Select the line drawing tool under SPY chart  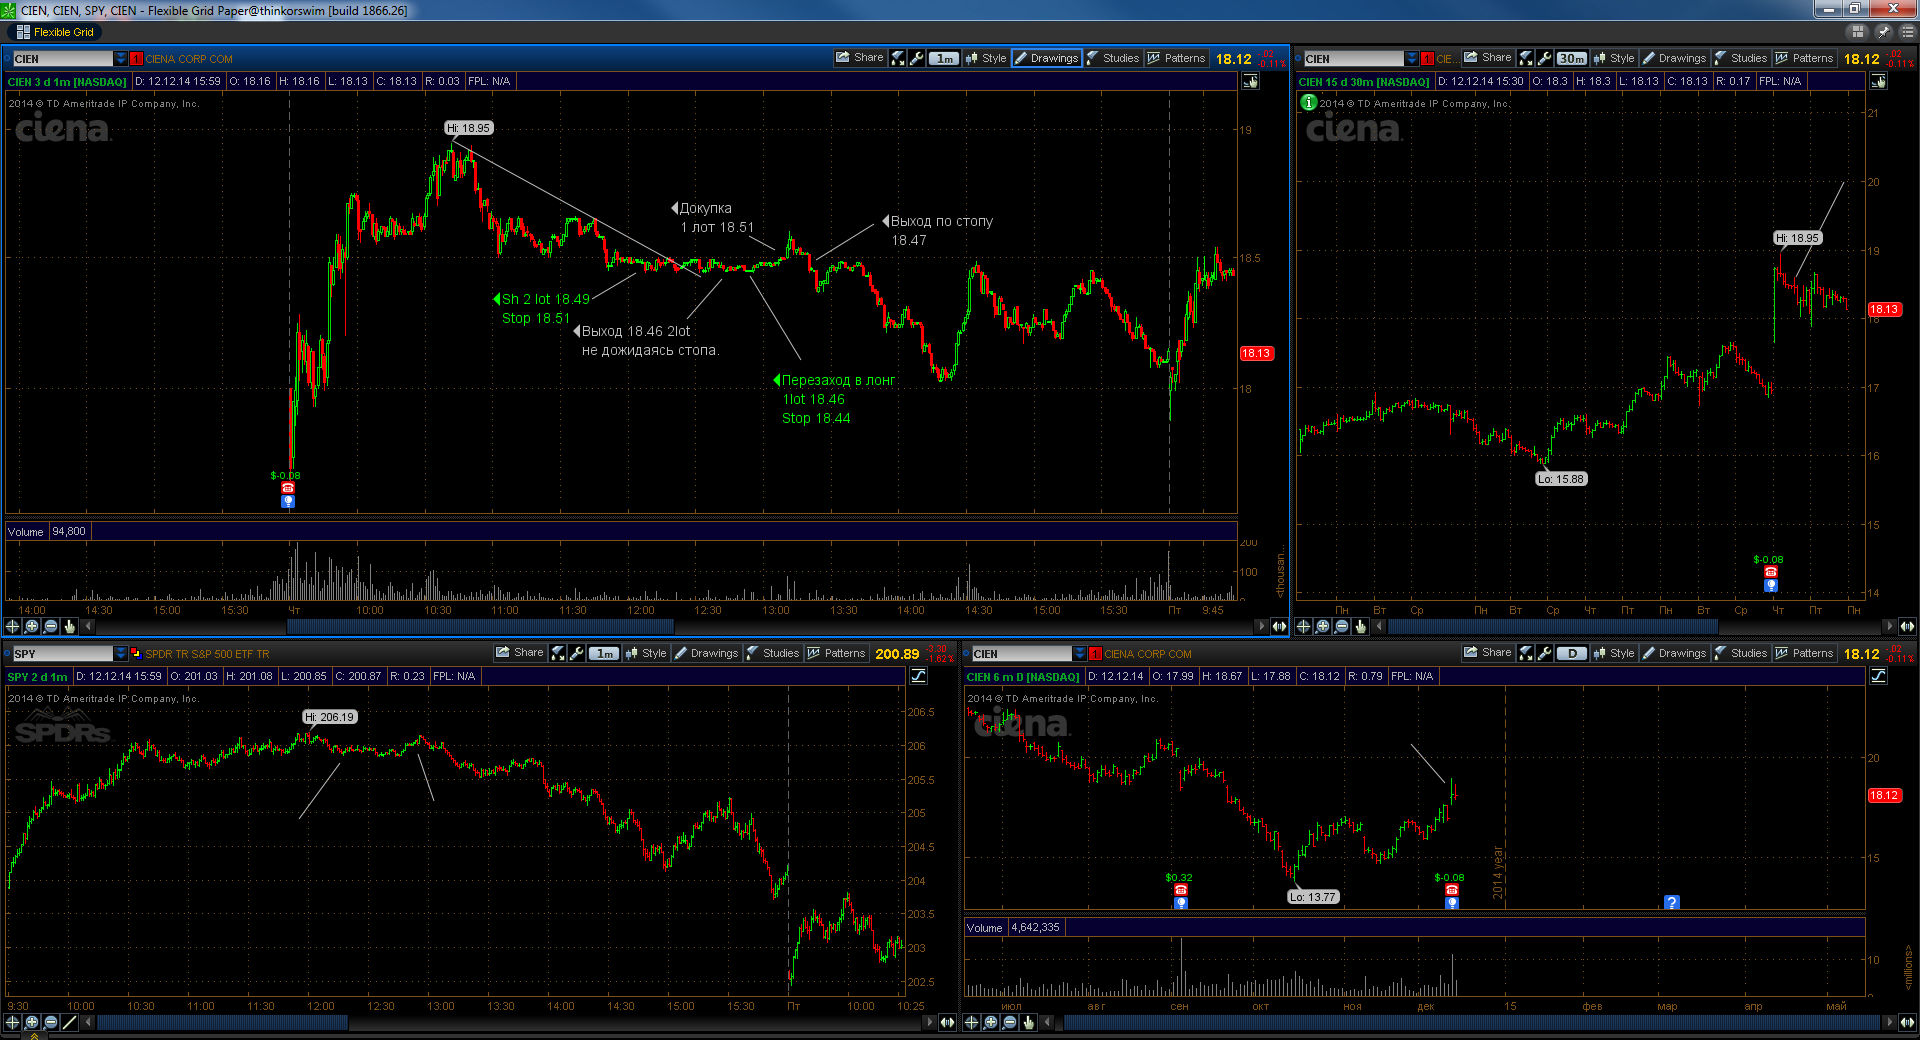[x=69, y=1022]
